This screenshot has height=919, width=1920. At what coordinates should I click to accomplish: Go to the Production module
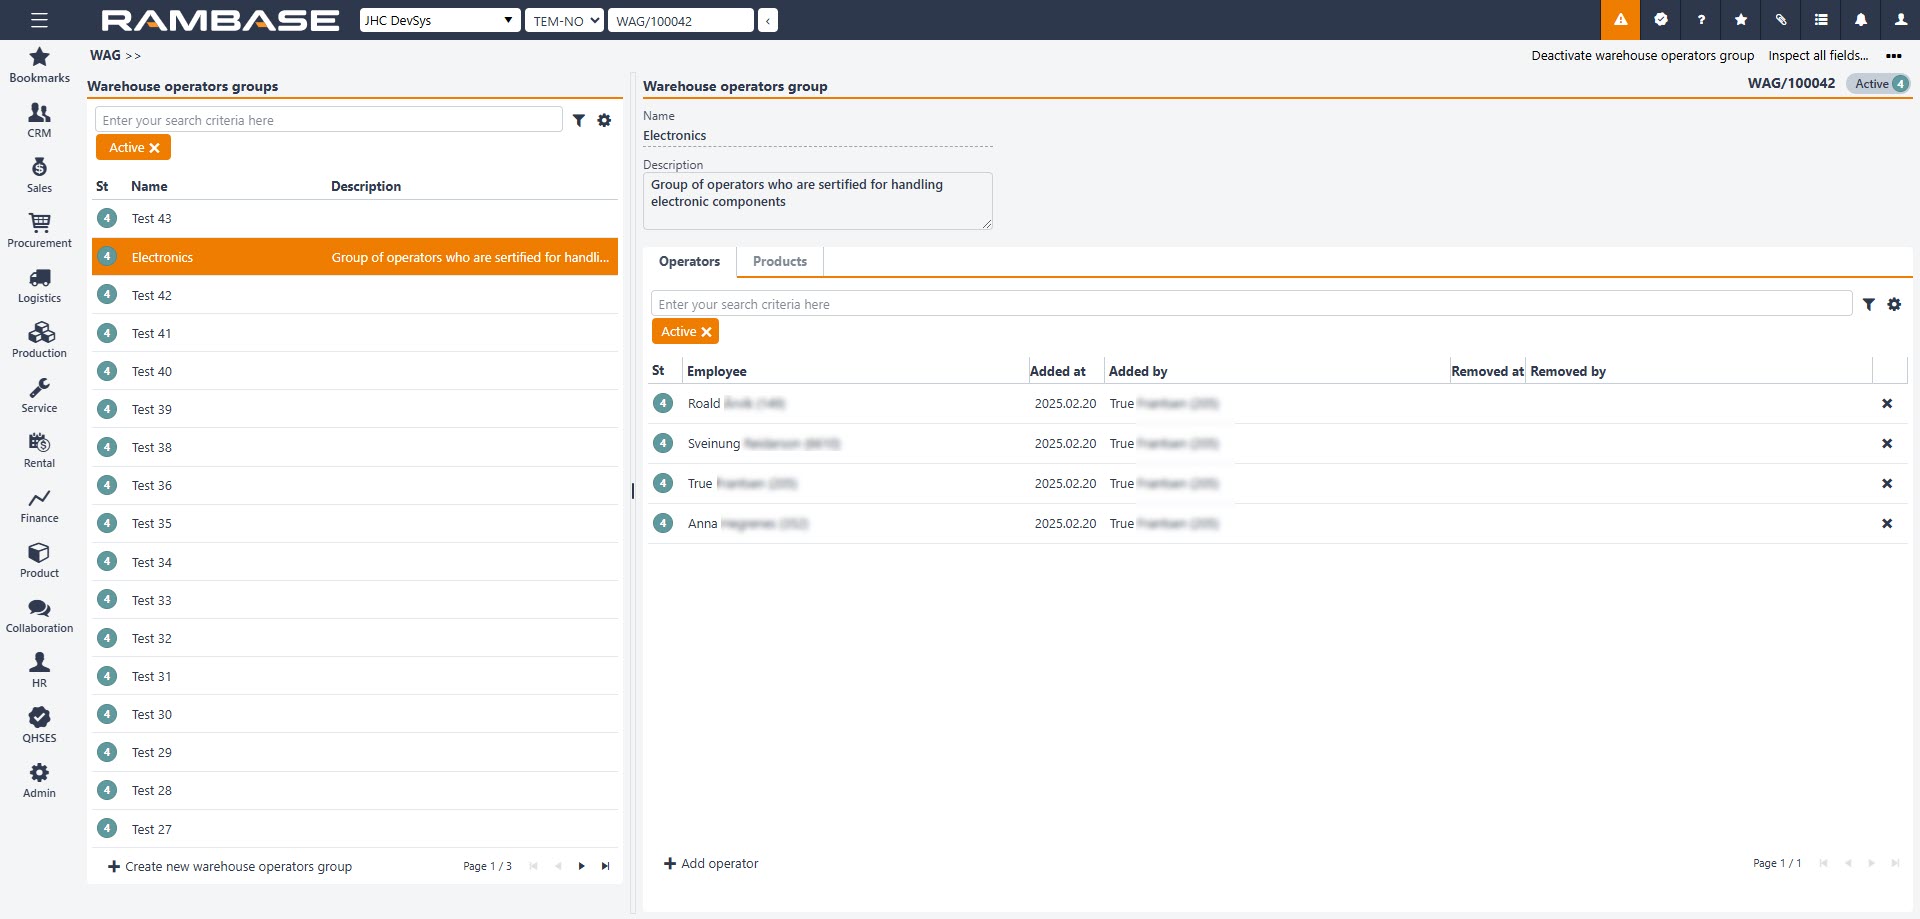coord(39,339)
